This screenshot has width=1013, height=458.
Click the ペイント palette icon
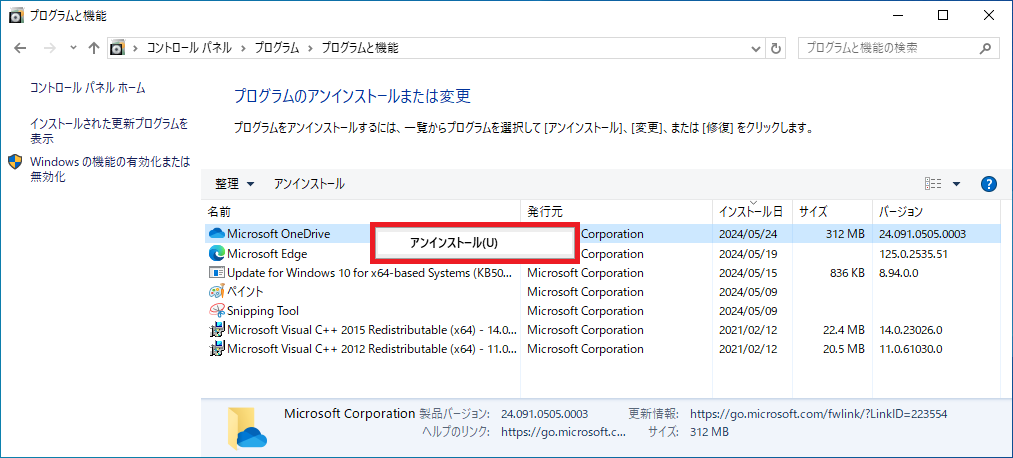click(216, 291)
